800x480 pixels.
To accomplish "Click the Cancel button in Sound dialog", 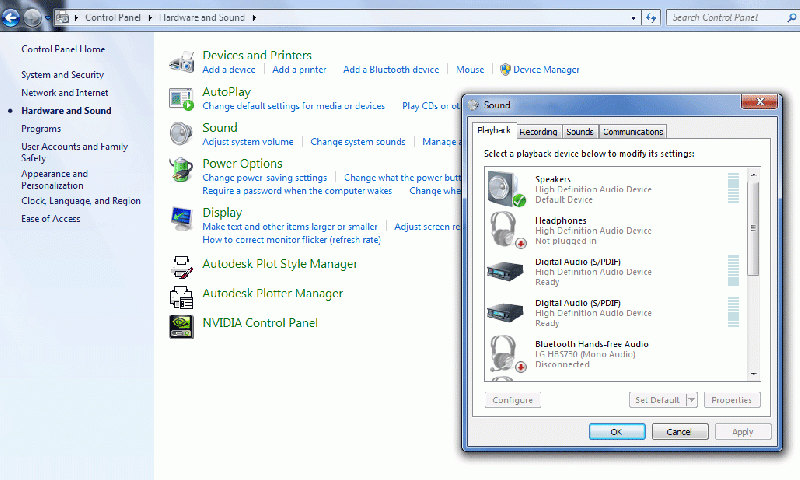I will point(680,432).
